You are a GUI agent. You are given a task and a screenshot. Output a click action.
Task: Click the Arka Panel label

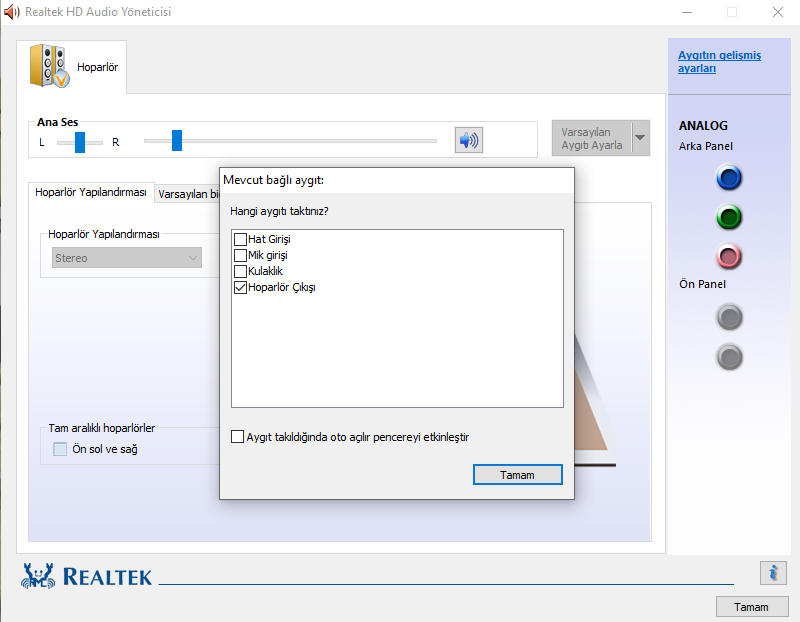[x=706, y=146]
